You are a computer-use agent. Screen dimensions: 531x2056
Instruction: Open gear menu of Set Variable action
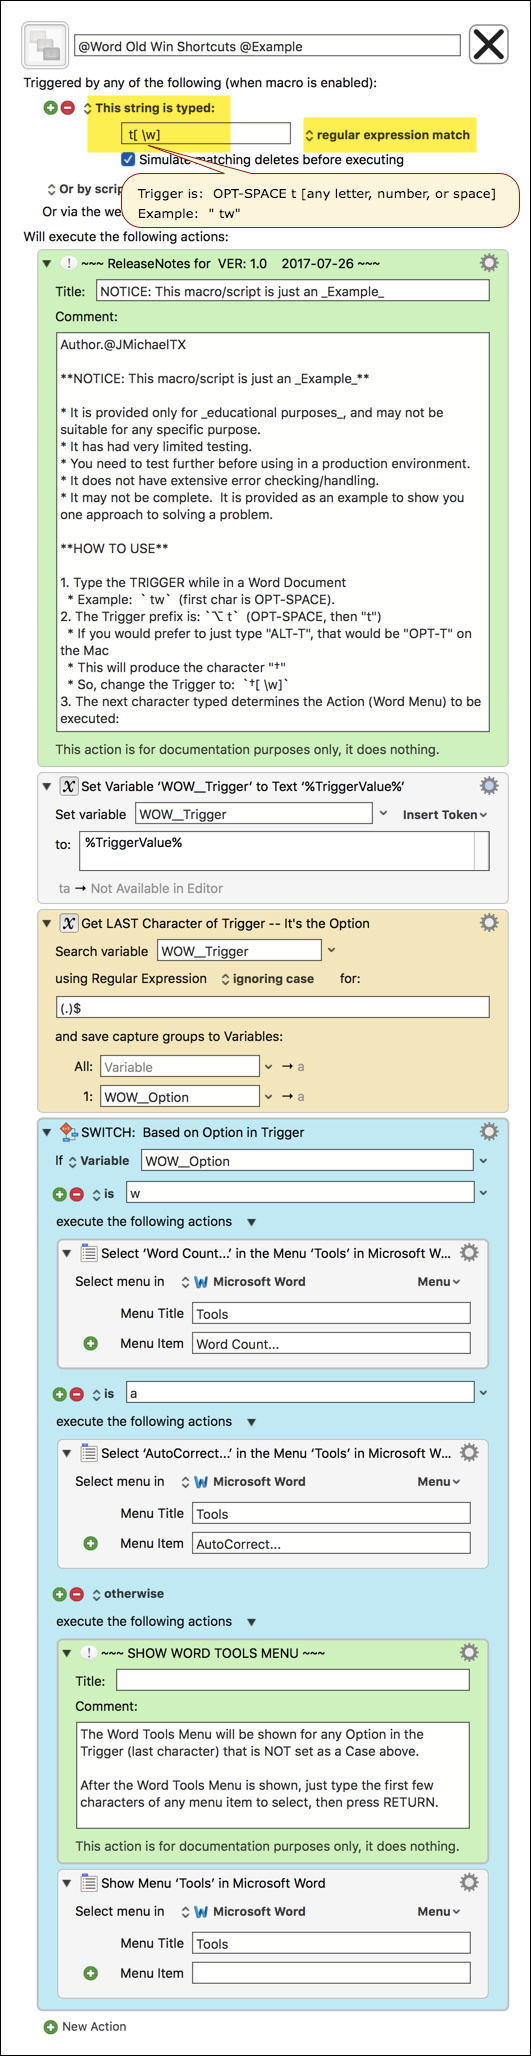[x=488, y=785]
